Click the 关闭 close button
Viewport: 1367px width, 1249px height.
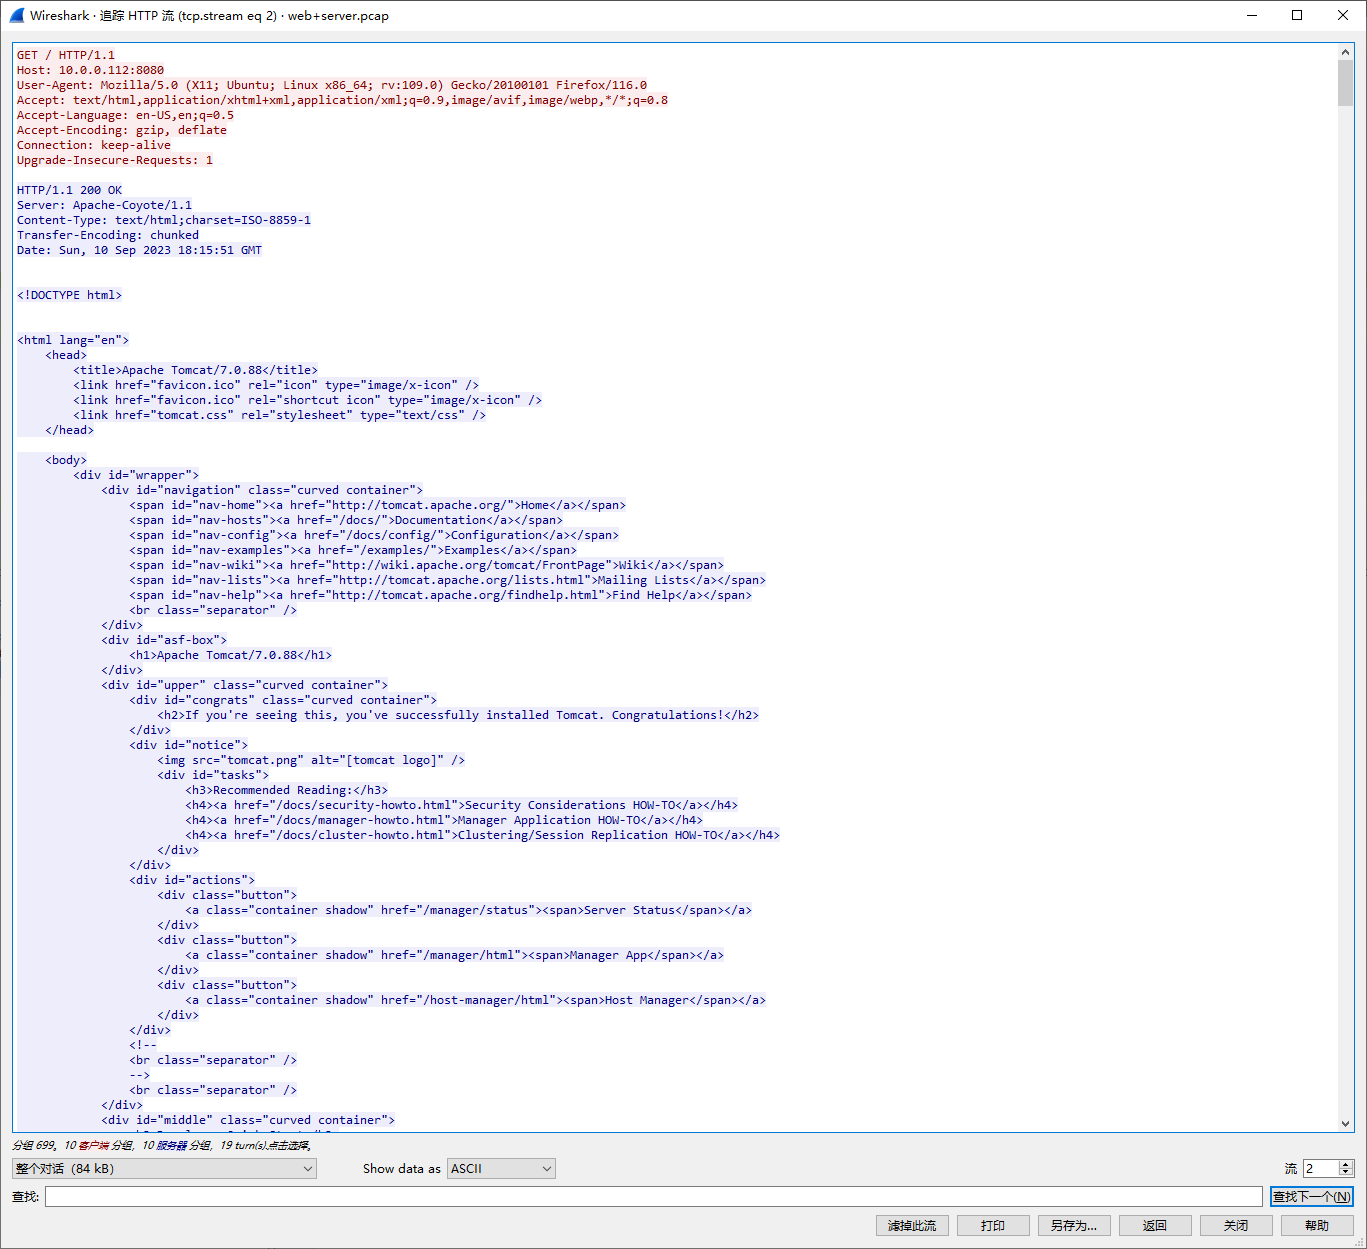(1235, 1225)
